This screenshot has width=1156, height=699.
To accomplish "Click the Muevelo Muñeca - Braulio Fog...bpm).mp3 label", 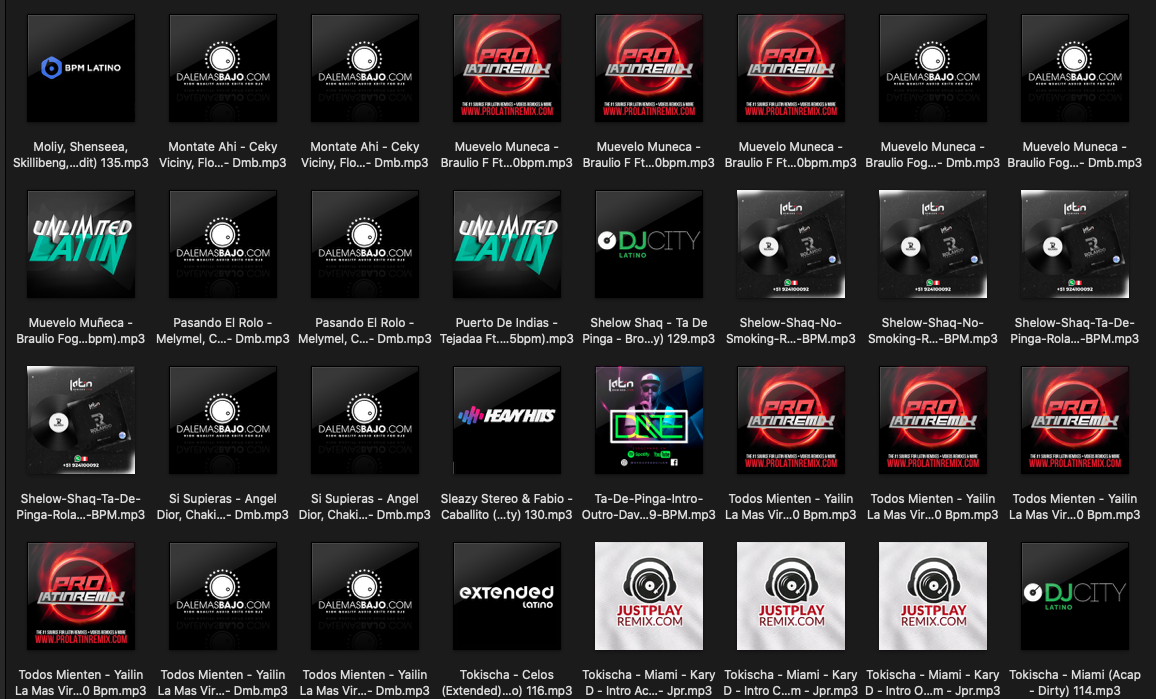I will 81,331.
